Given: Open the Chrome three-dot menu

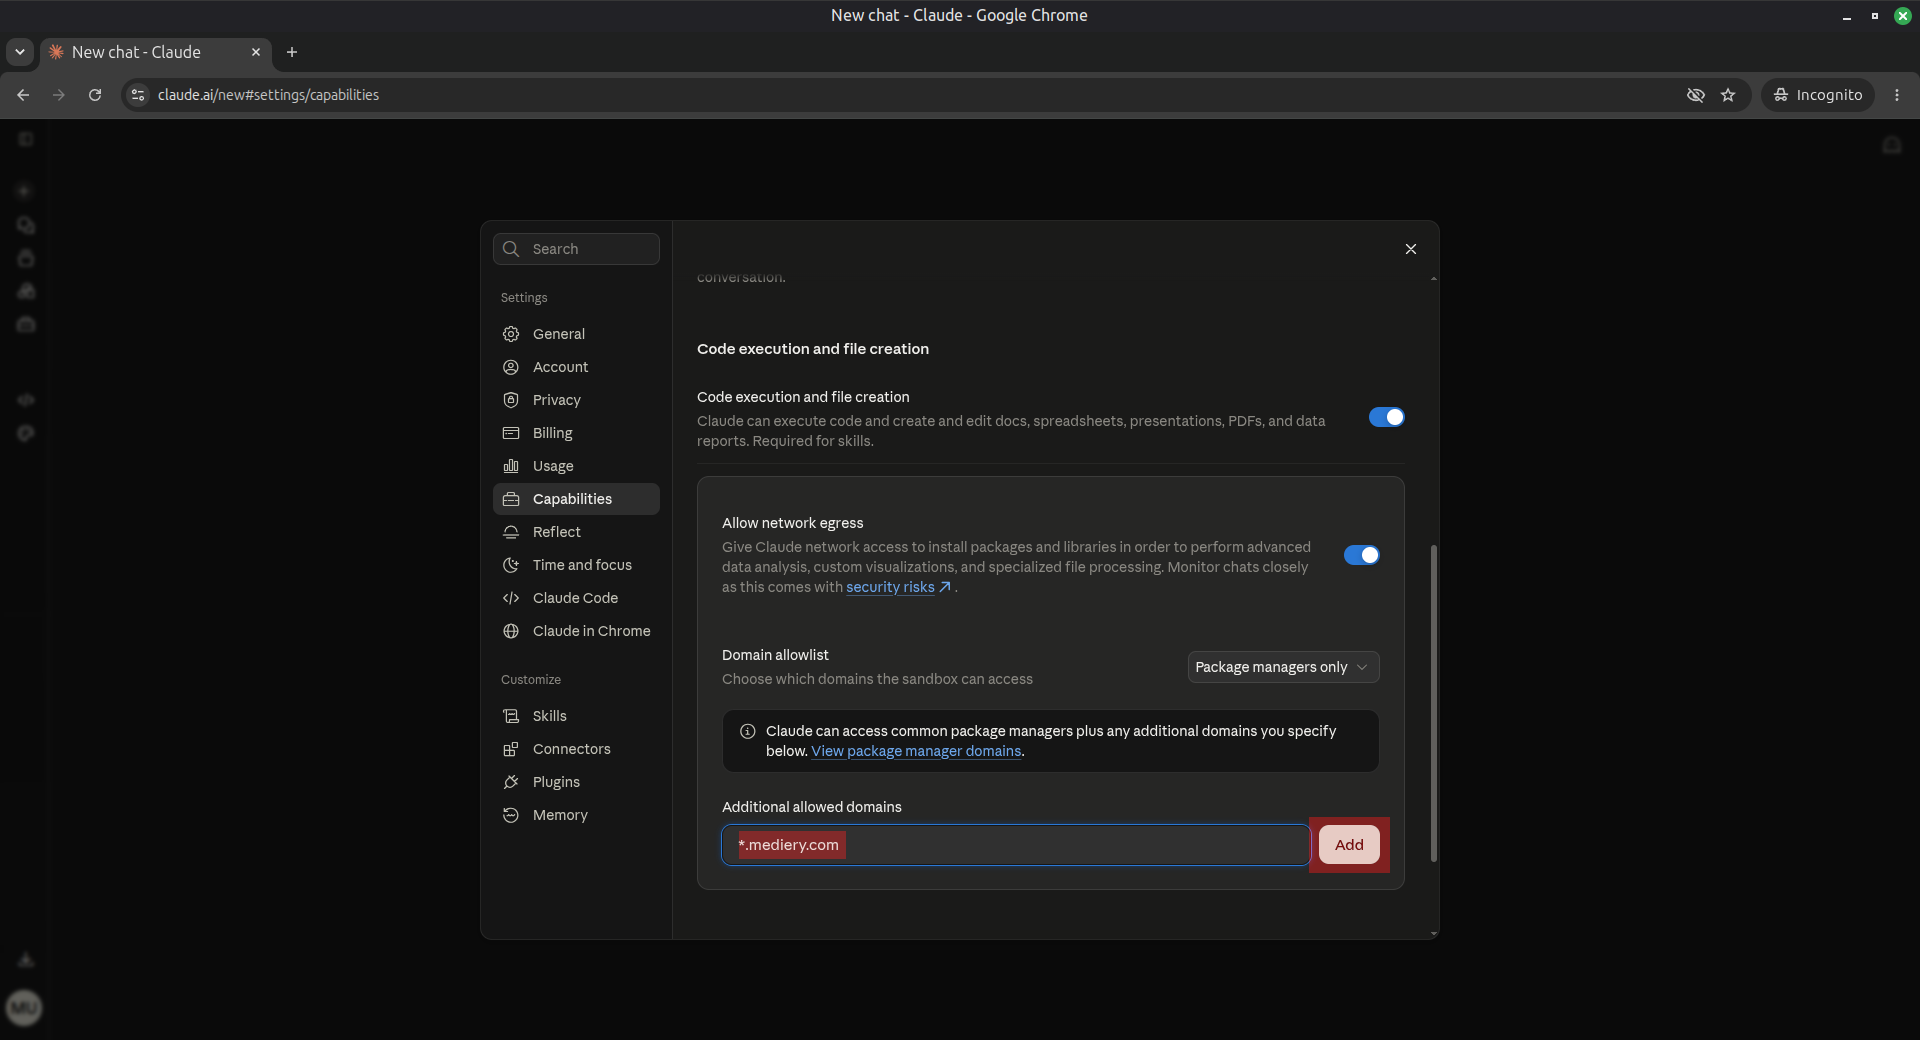Looking at the screenshot, I should 1897,95.
